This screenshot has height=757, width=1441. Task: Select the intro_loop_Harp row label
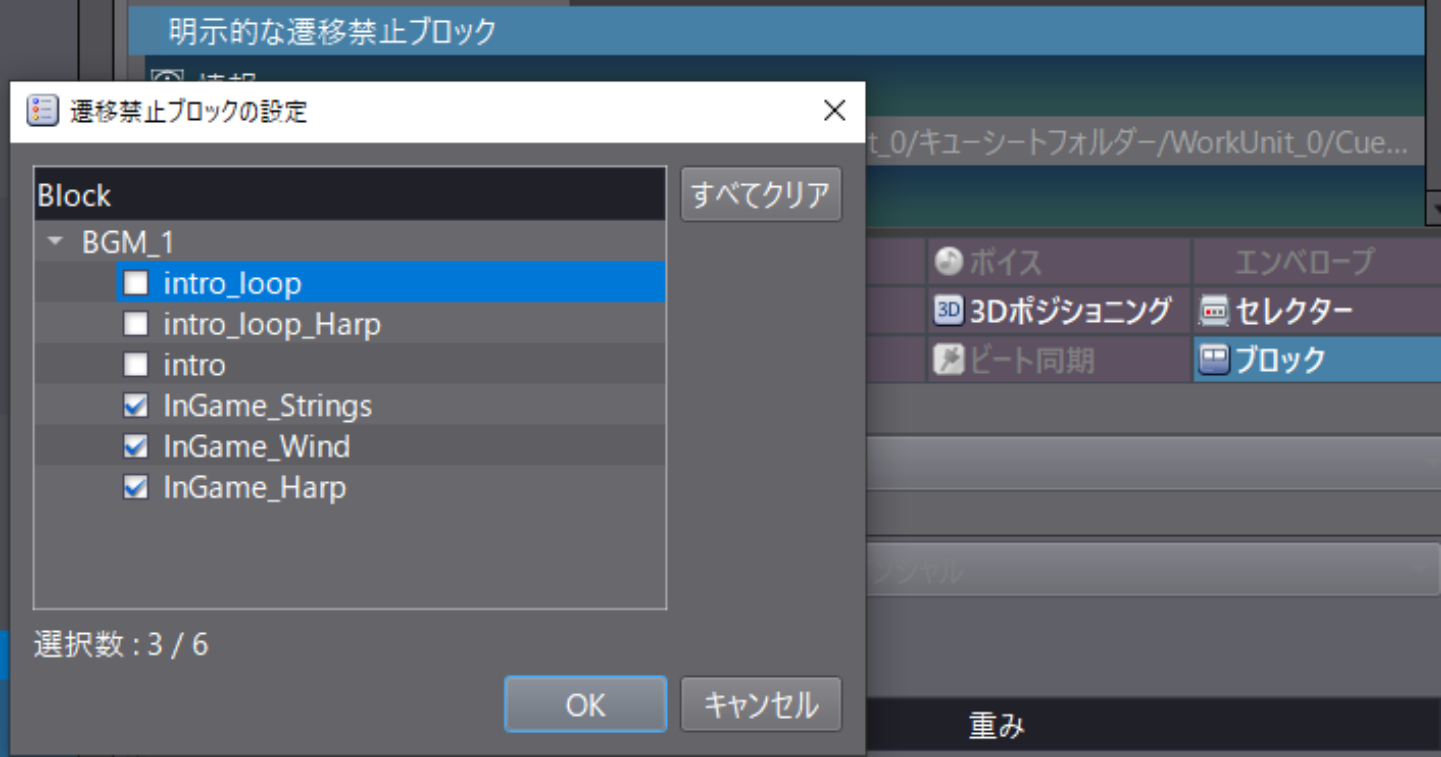tap(272, 325)
